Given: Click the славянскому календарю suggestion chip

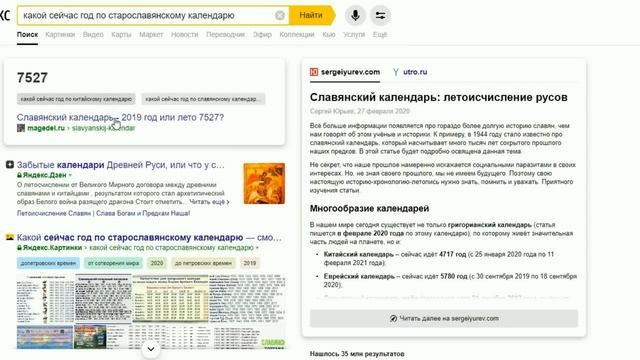Looking at the screenshot, I should coord(203,99).
